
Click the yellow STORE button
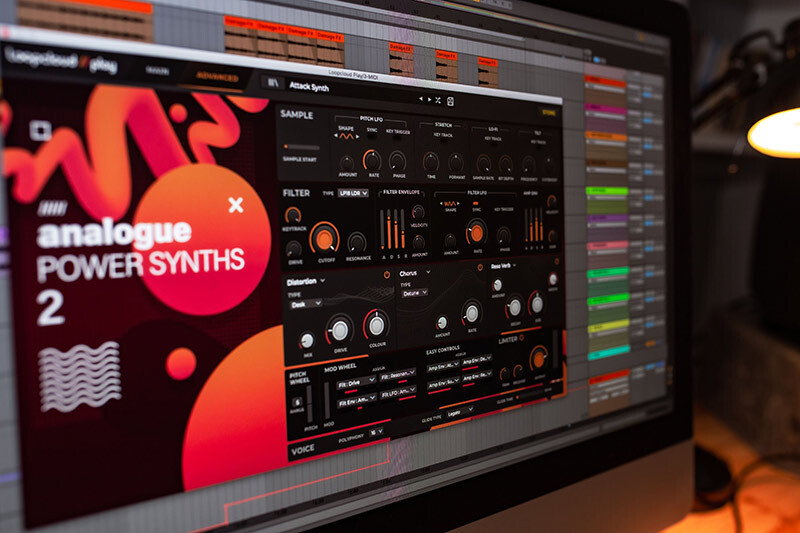[x=549, y=113]
